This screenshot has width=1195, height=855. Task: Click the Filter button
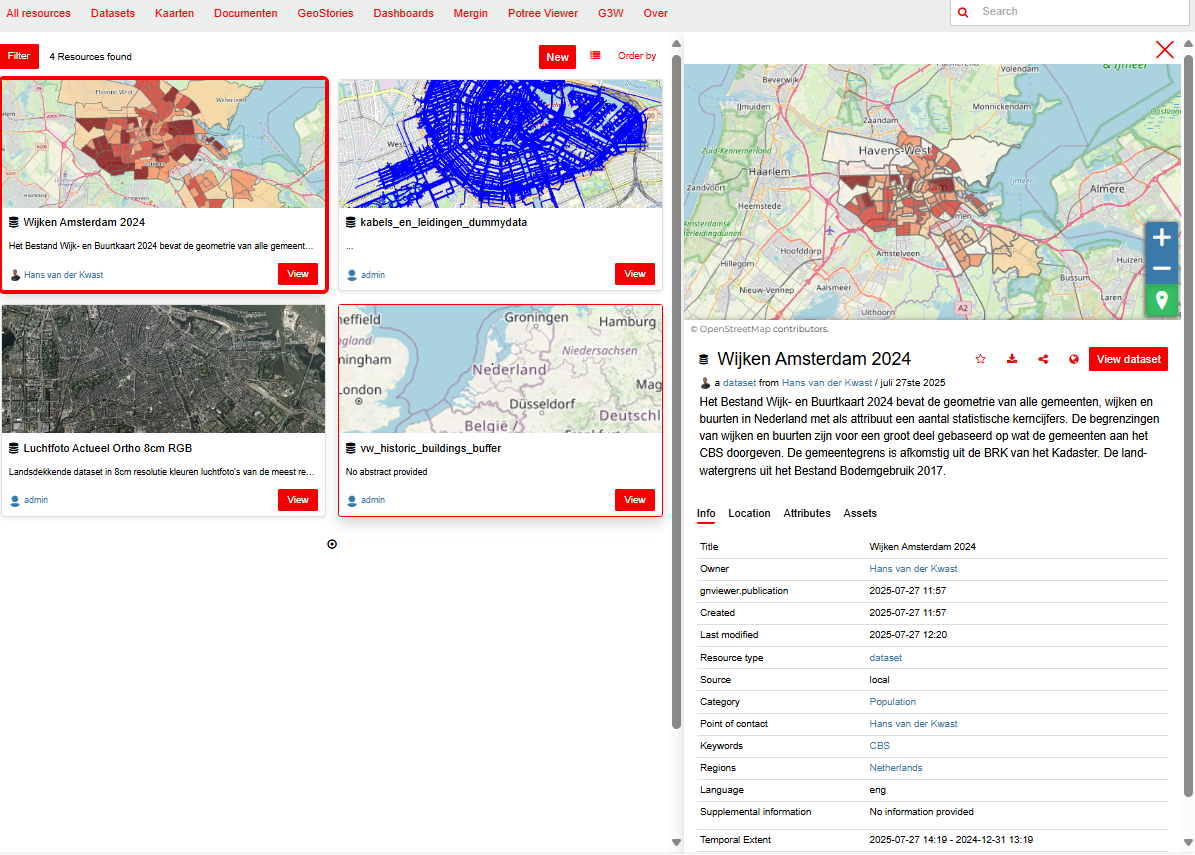[19, 56]
